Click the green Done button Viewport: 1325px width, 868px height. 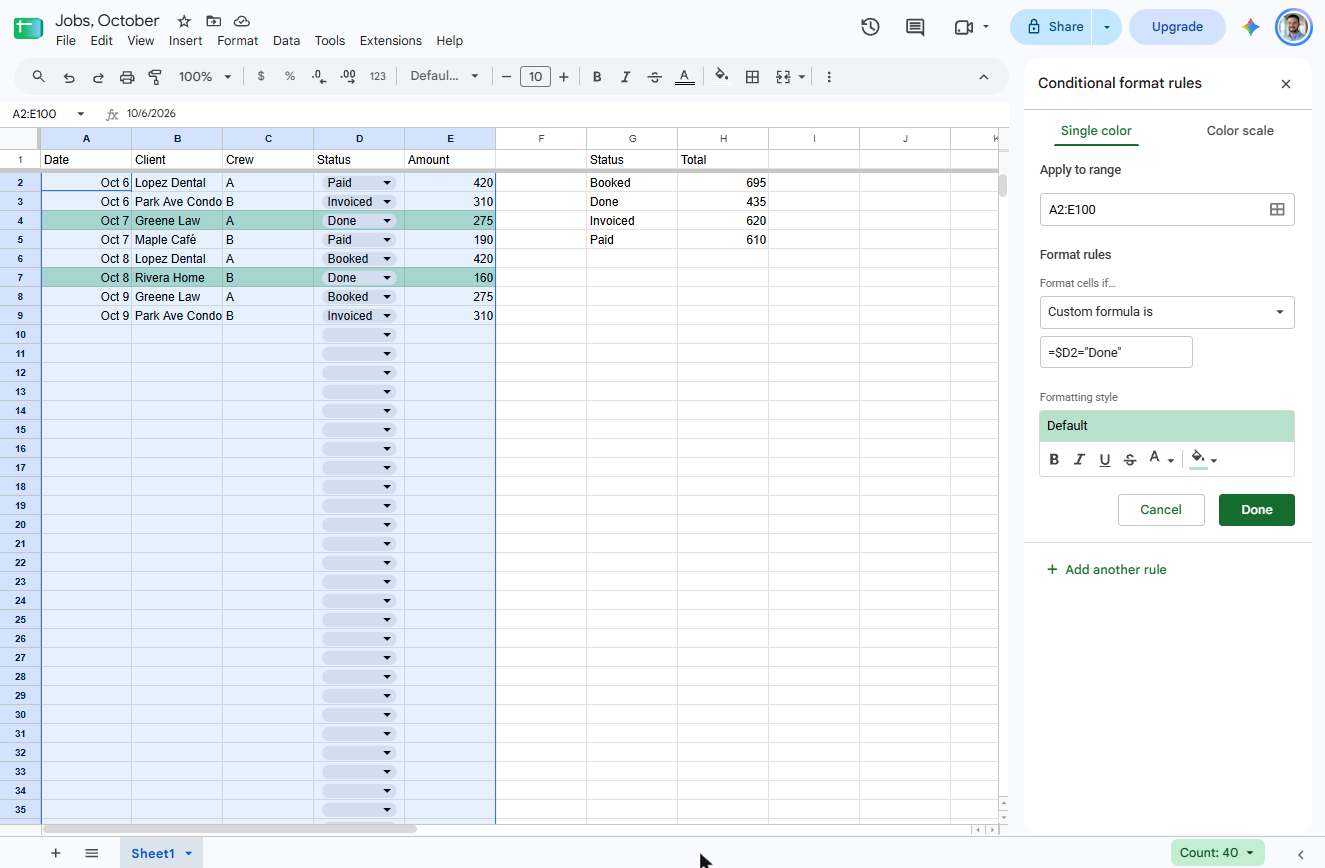(1257, 510)
